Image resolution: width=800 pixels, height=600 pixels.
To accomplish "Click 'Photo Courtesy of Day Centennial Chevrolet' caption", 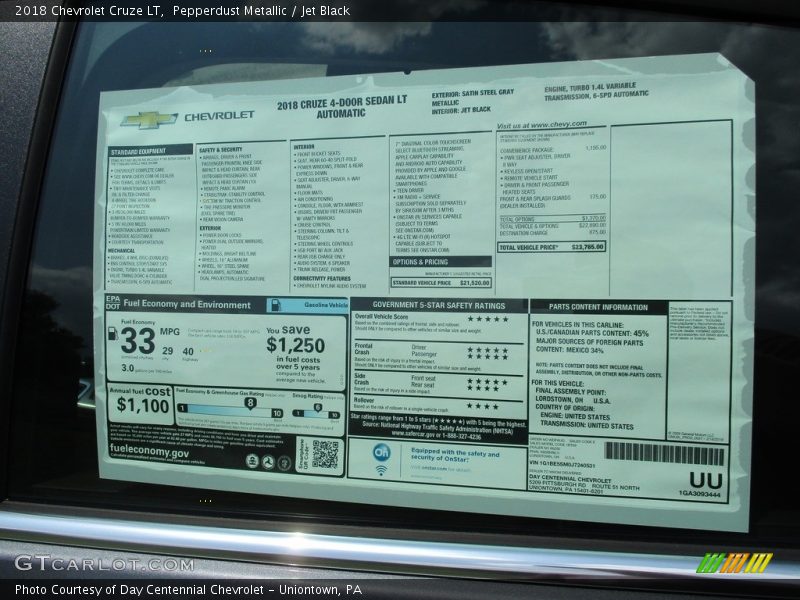I will click(x=188, y=590).
